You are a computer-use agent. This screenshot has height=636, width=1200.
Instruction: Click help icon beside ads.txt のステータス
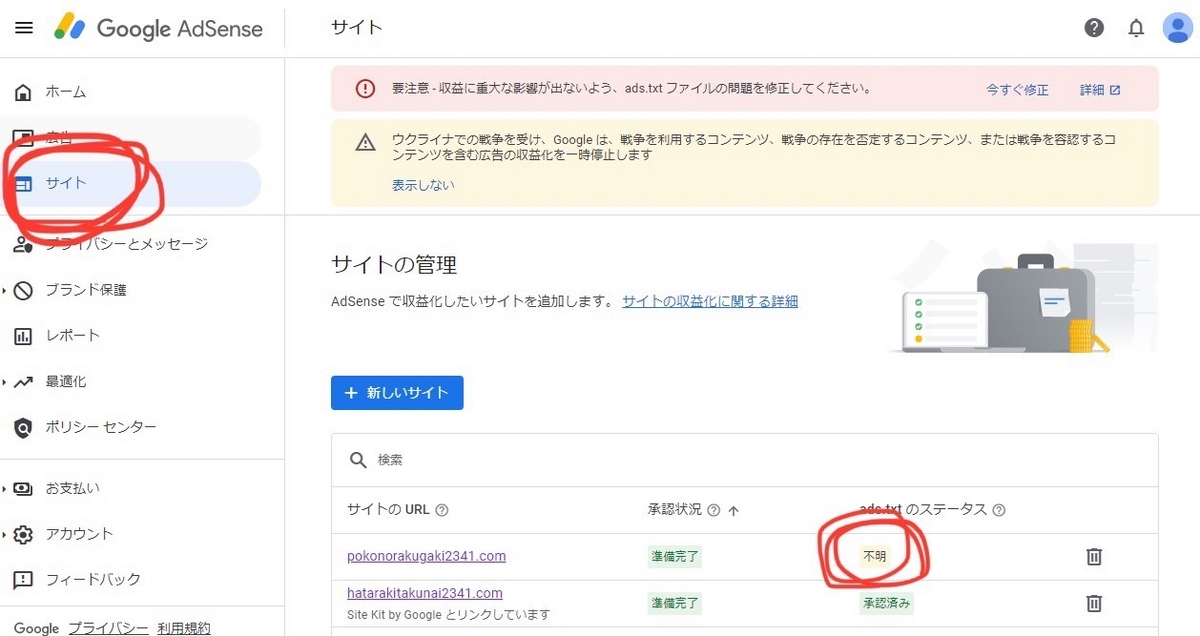click(998, 510)
